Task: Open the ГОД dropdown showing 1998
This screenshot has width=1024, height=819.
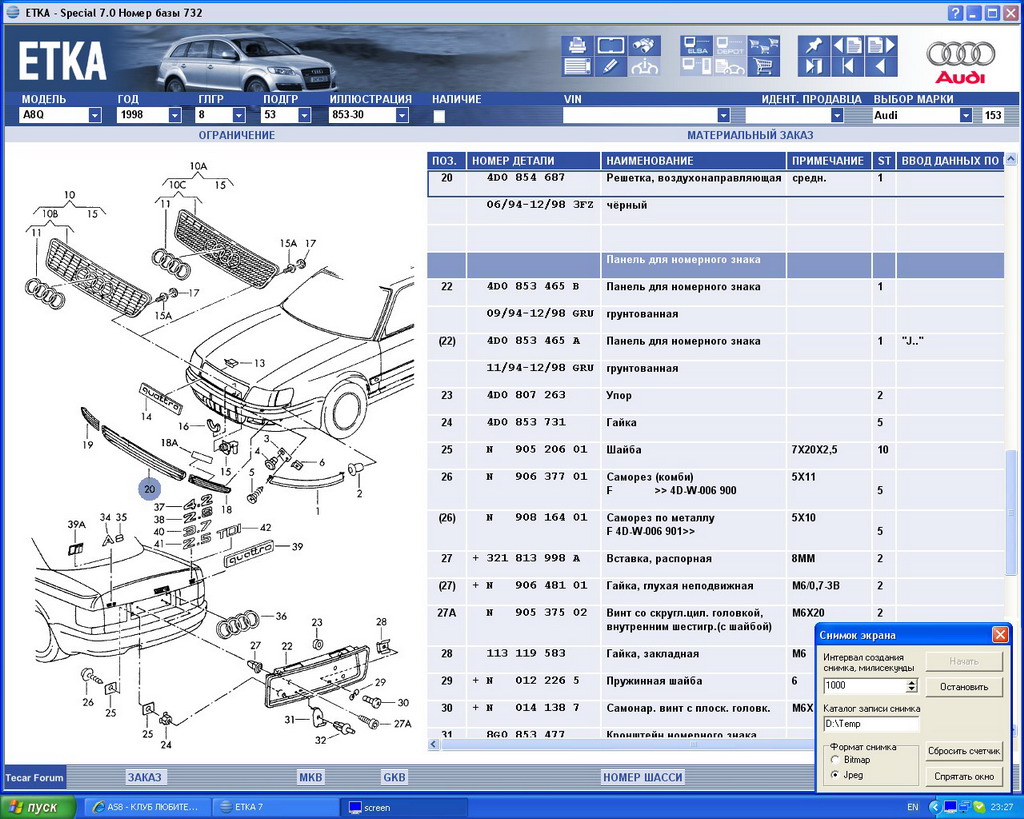Action: click(x=177, y=116)
